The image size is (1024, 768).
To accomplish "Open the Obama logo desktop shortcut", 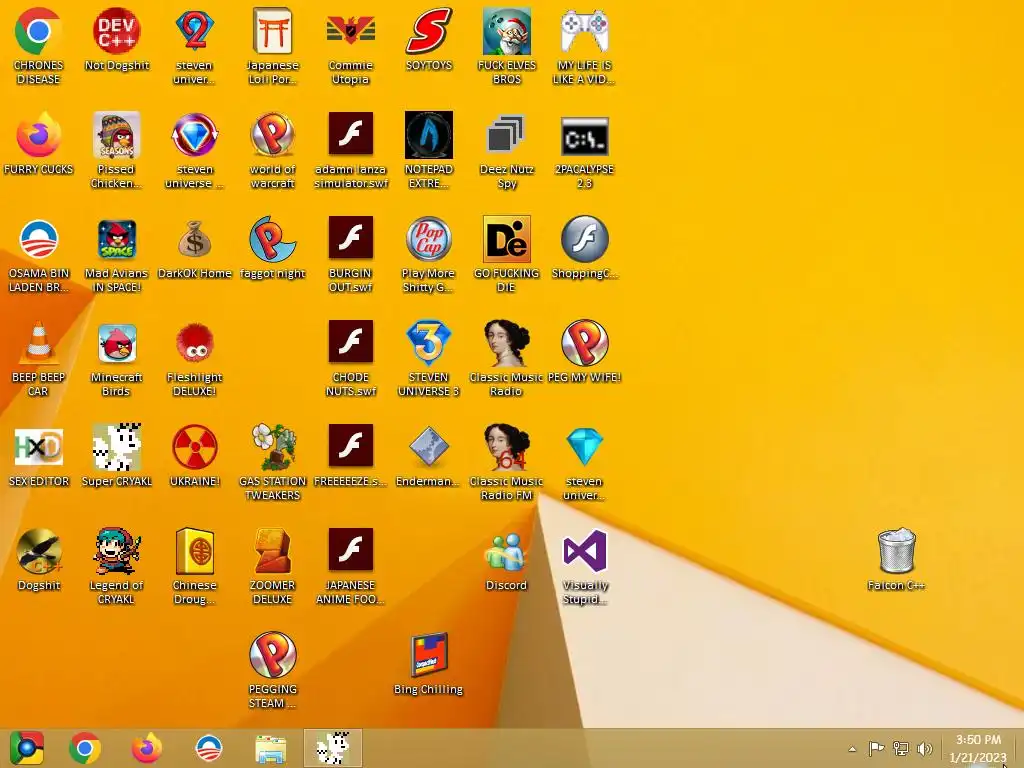I will (x=38, y=239).
